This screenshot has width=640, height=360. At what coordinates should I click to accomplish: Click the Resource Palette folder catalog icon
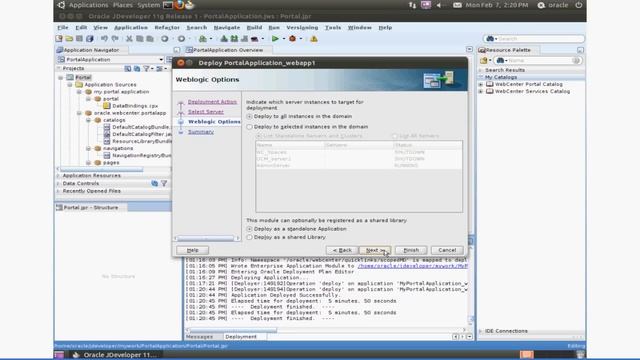coord(484,60)
